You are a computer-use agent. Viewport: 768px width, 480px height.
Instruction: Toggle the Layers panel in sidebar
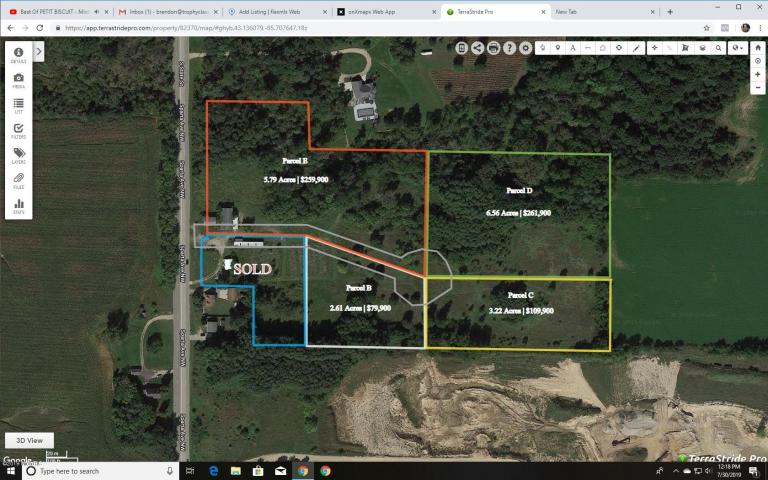click(18, 156)
